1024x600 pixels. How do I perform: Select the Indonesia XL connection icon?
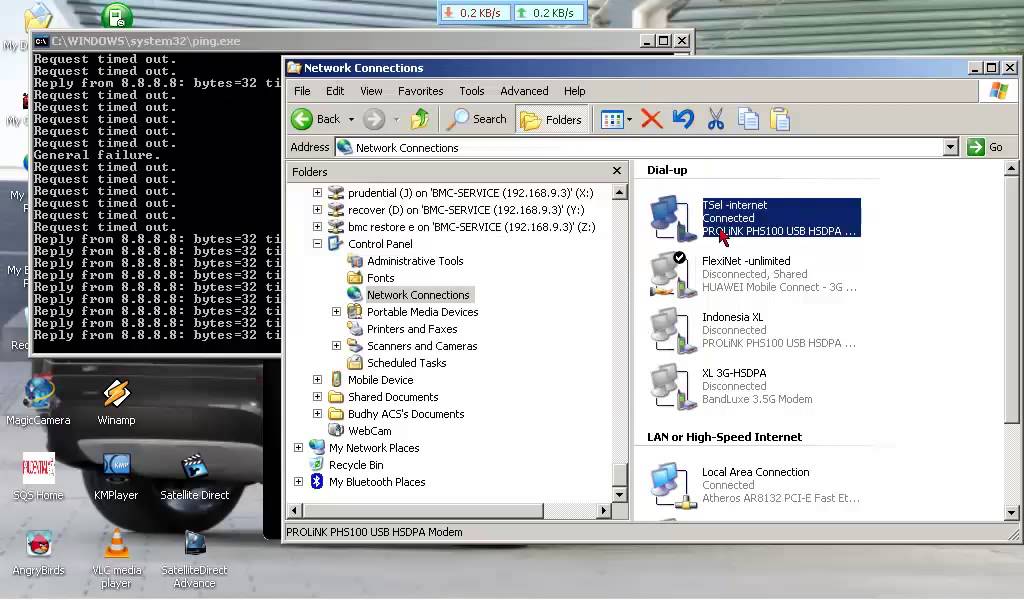(x=673, y=330)
